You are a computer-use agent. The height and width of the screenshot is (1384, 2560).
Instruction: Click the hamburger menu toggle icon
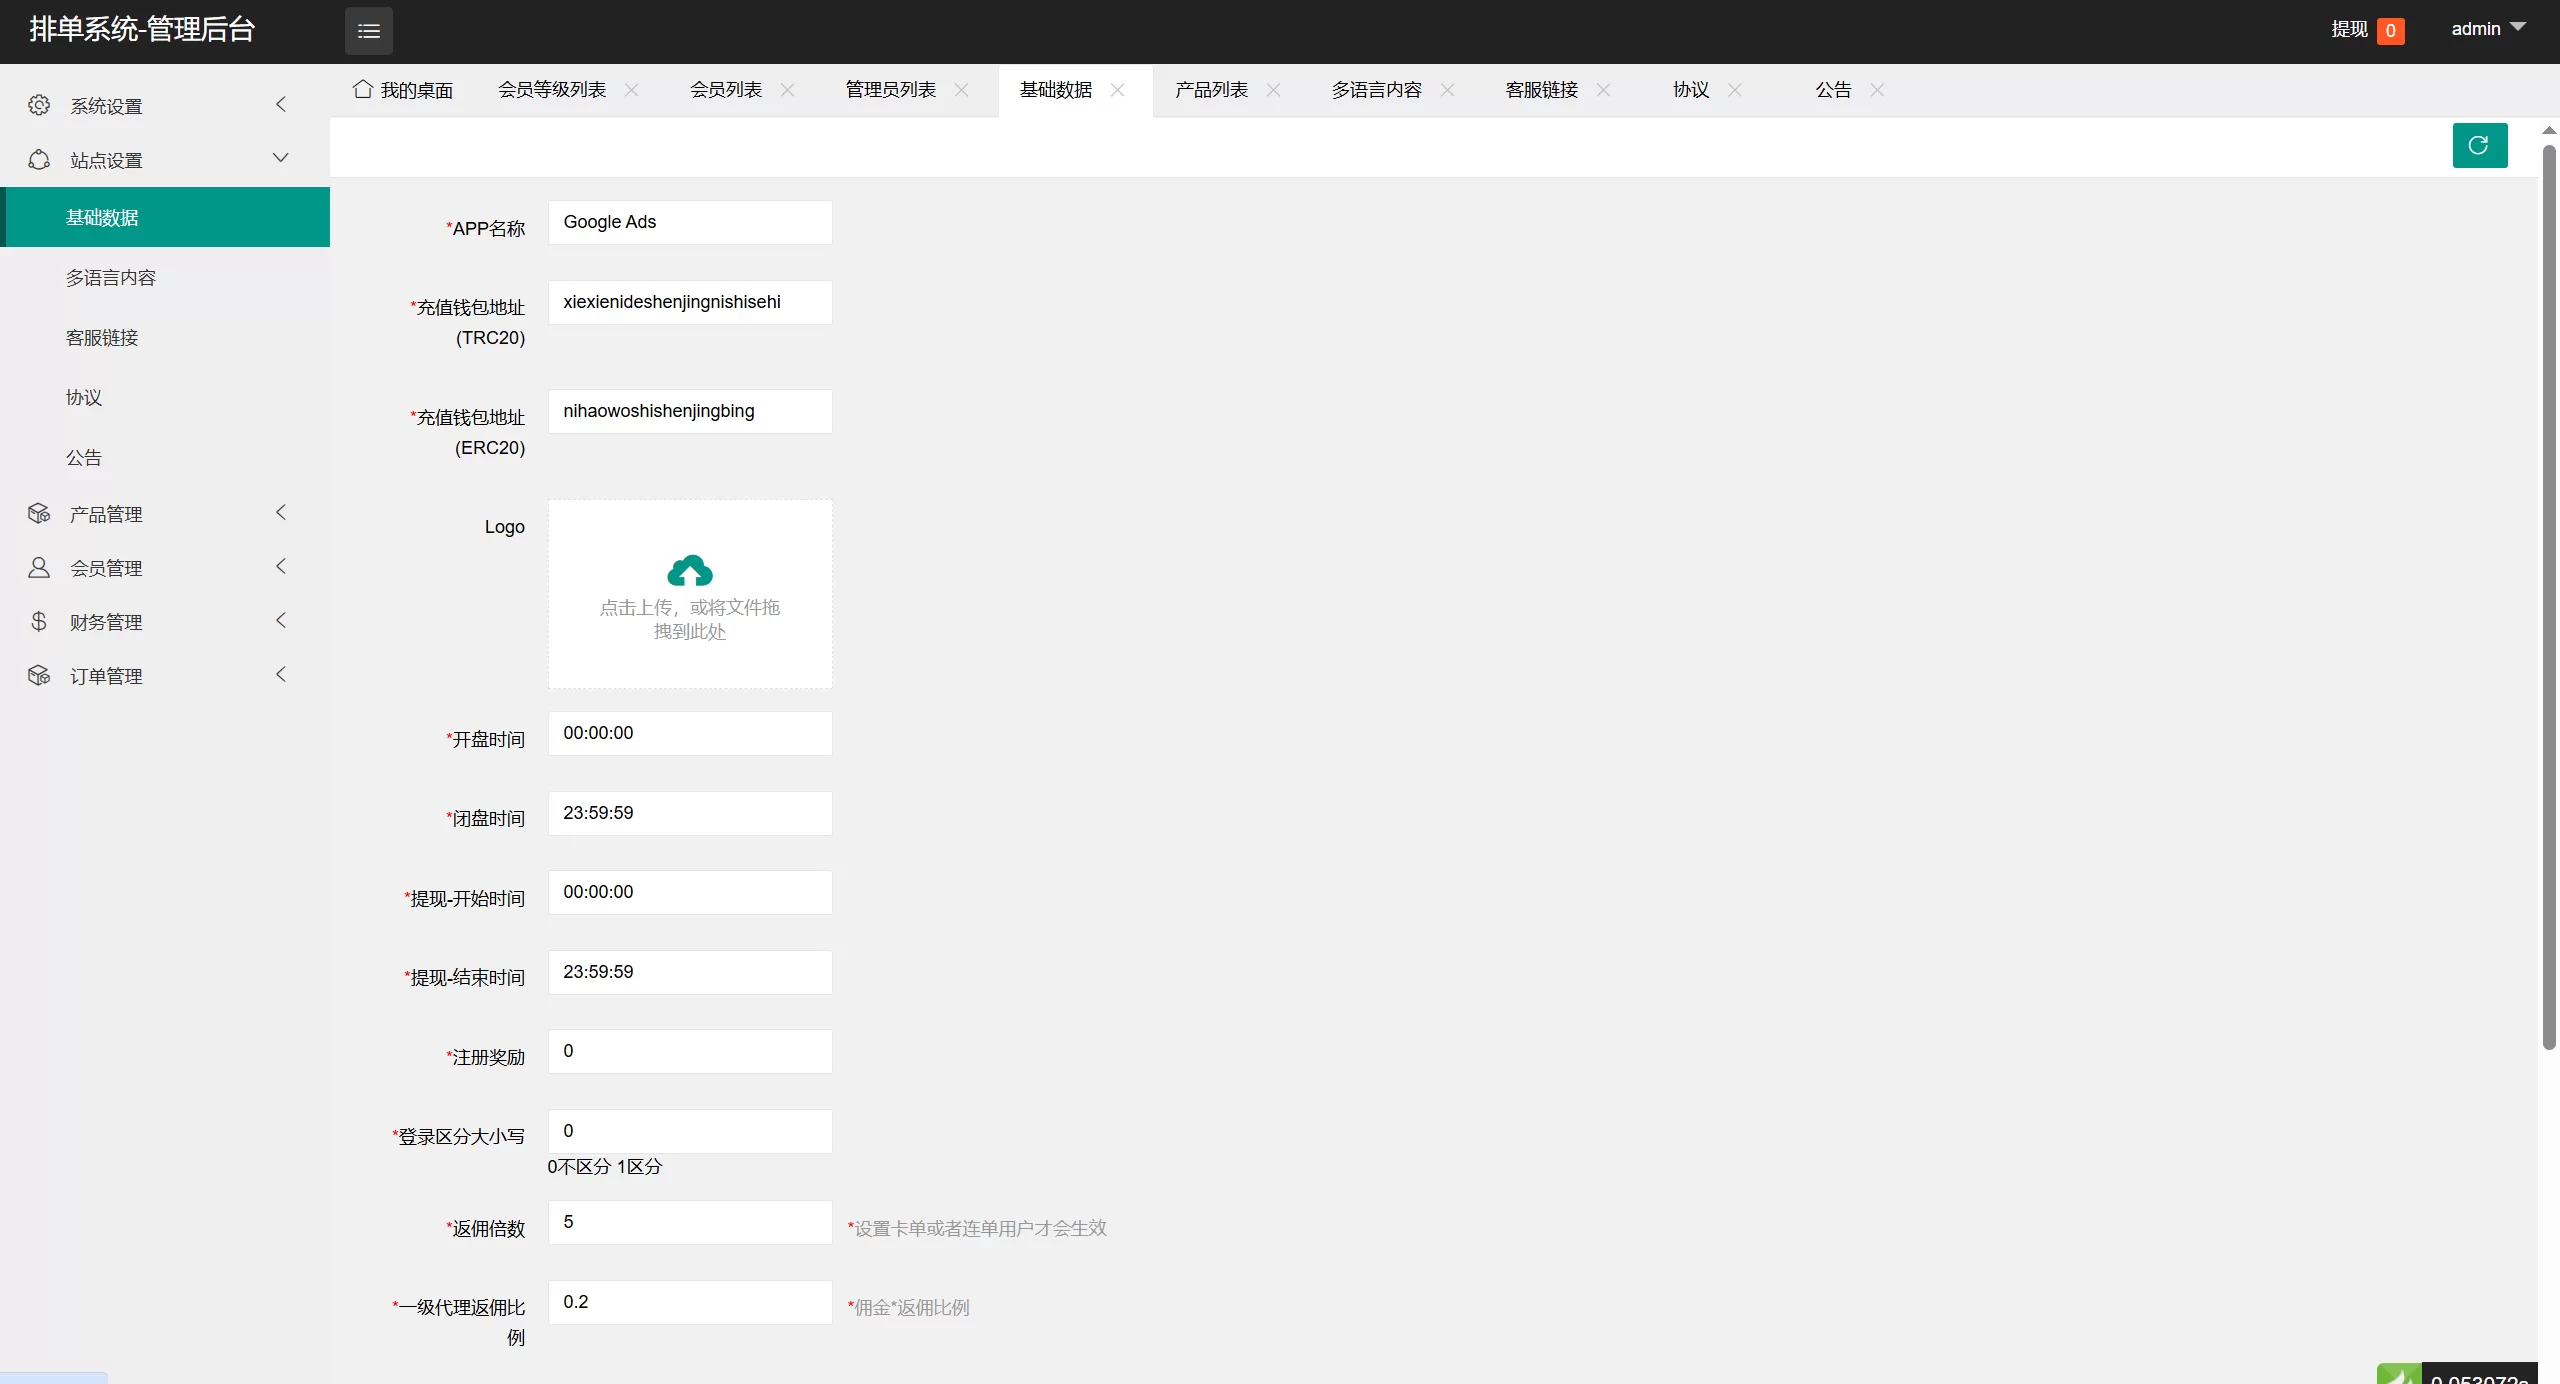pos(368,31)
